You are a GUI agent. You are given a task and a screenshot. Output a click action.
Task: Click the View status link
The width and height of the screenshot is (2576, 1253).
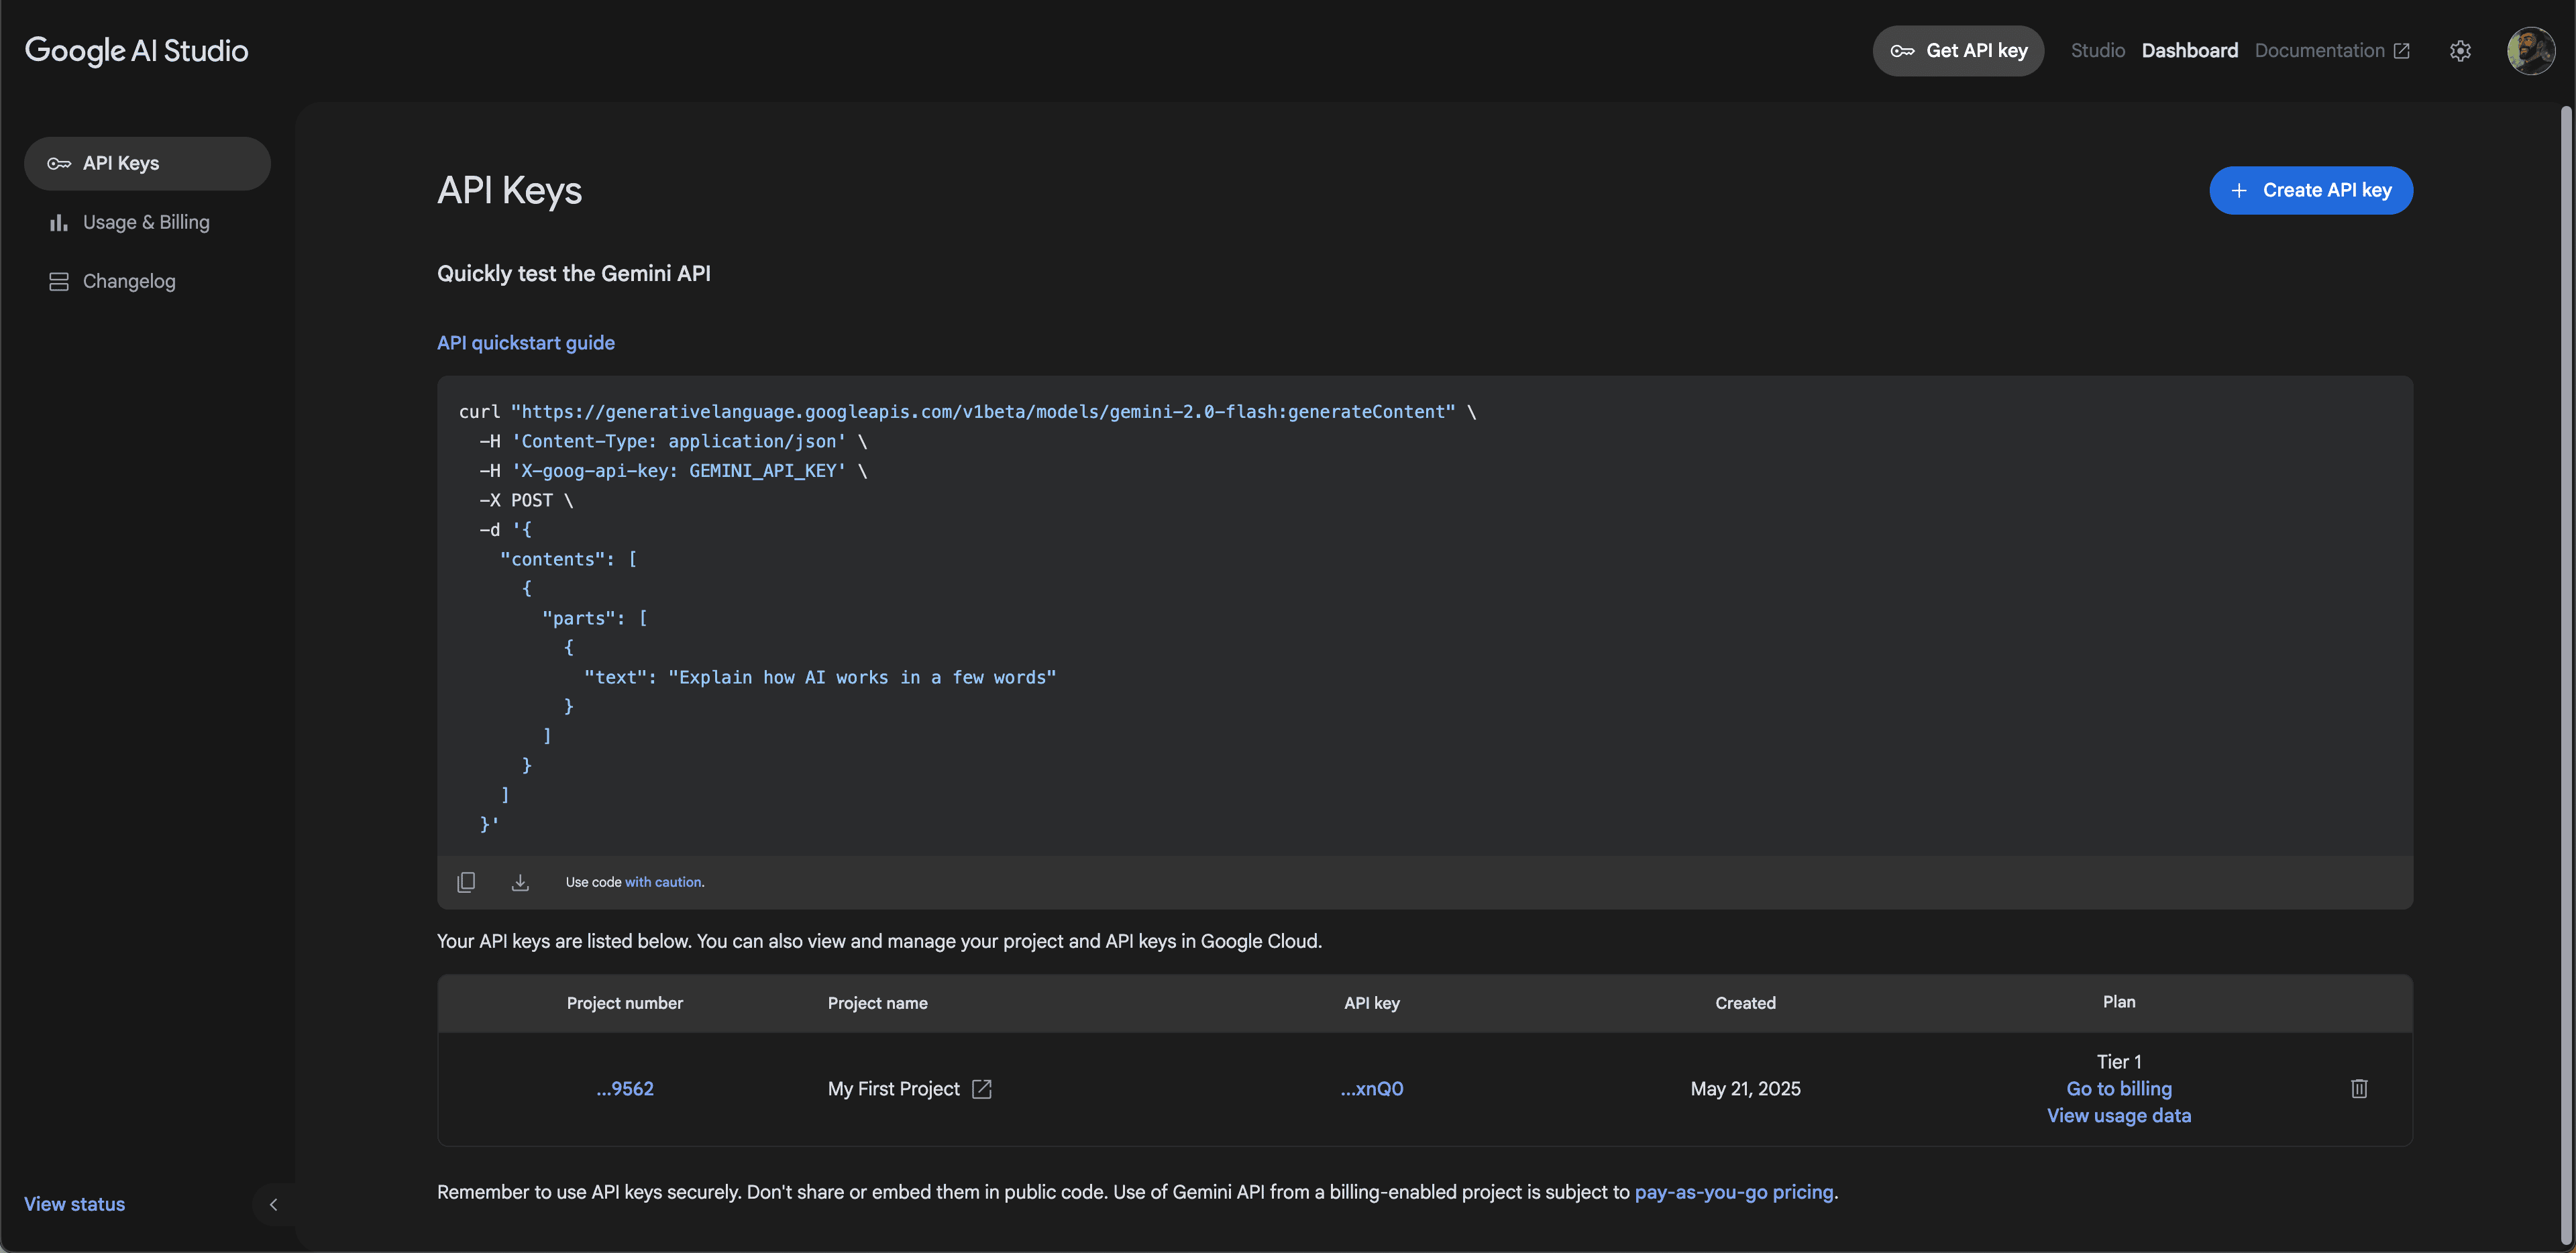75,1204
